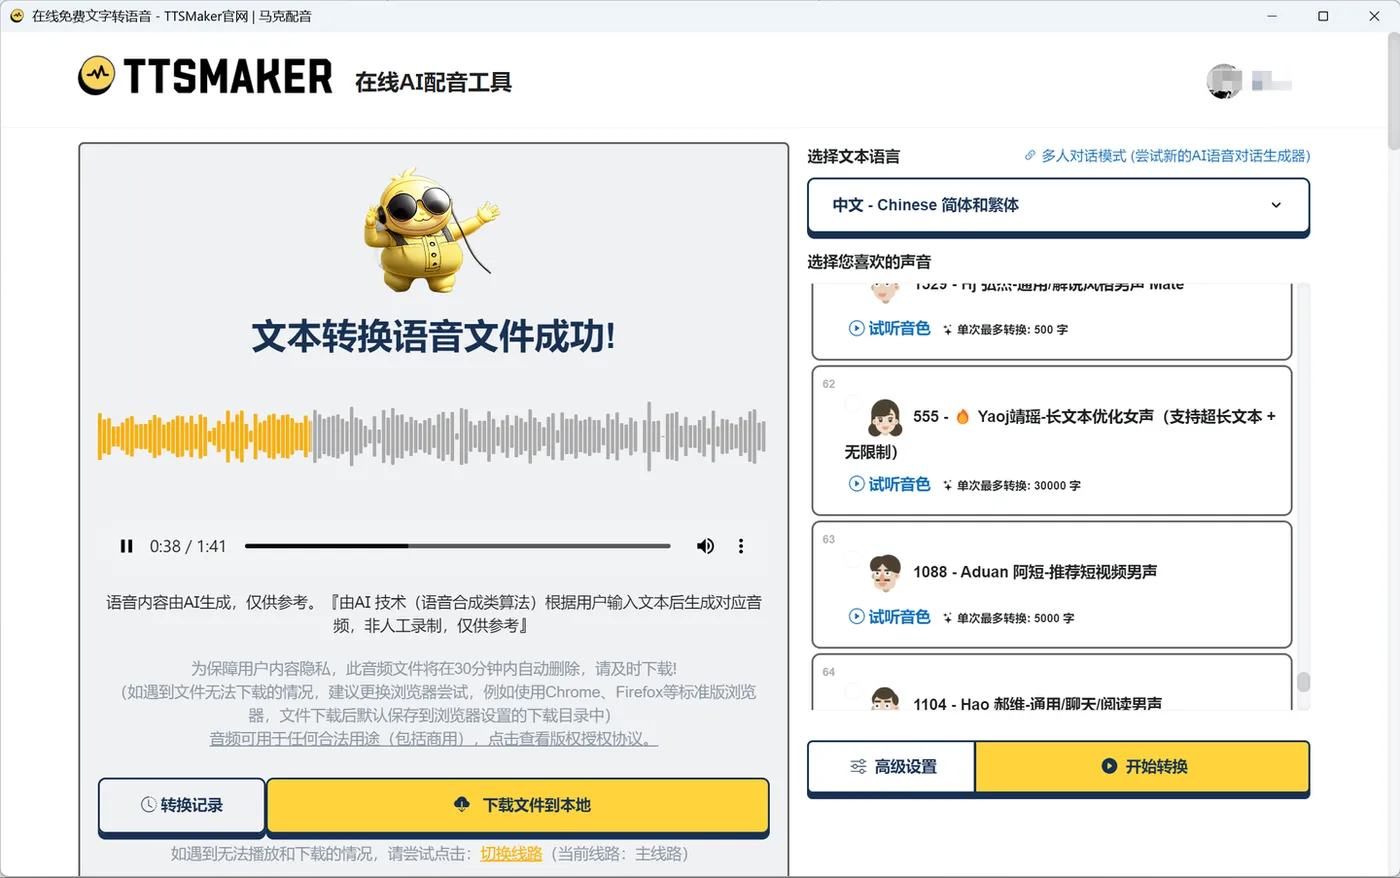
Task: Click the 切换线路 switch-line link
Action: pyautogui.click(x=511, y=854)
